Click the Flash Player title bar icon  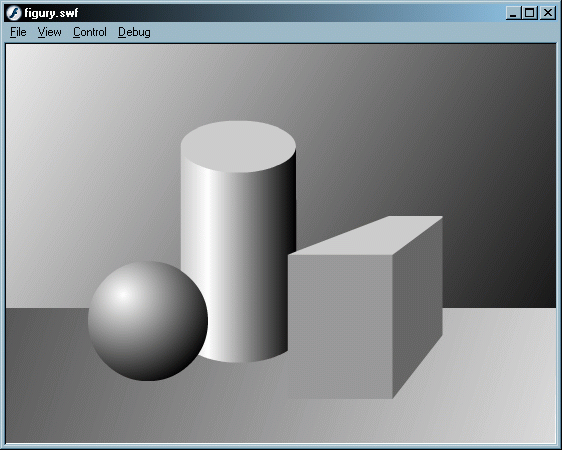pyautogui.click(x=14, y=13)
